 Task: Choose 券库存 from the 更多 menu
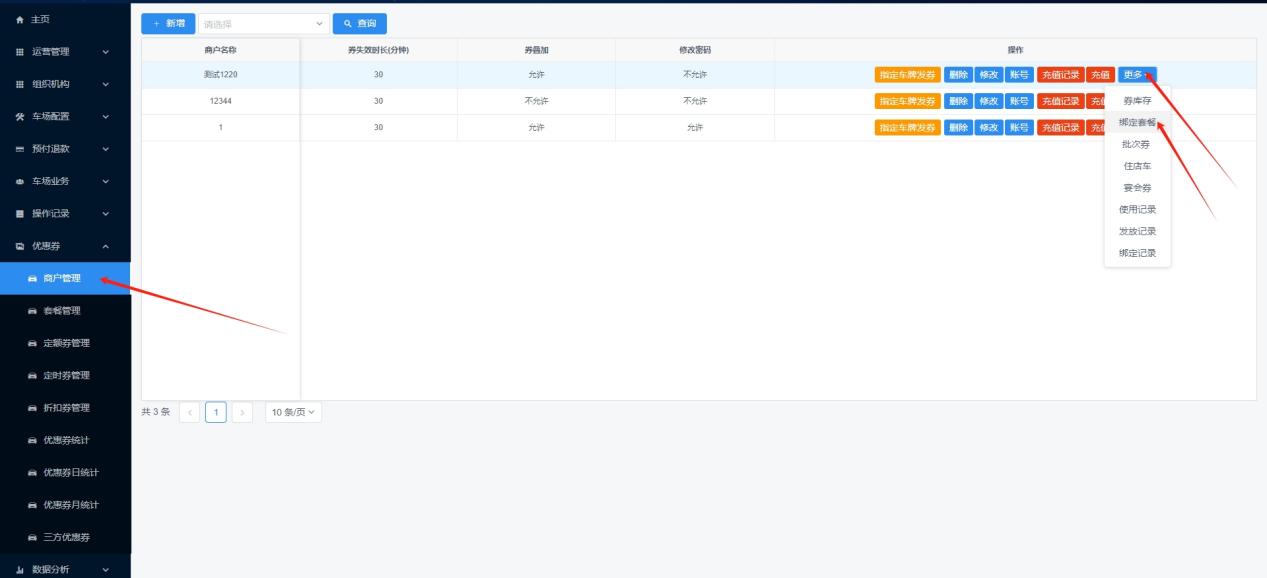(1137, 101)
